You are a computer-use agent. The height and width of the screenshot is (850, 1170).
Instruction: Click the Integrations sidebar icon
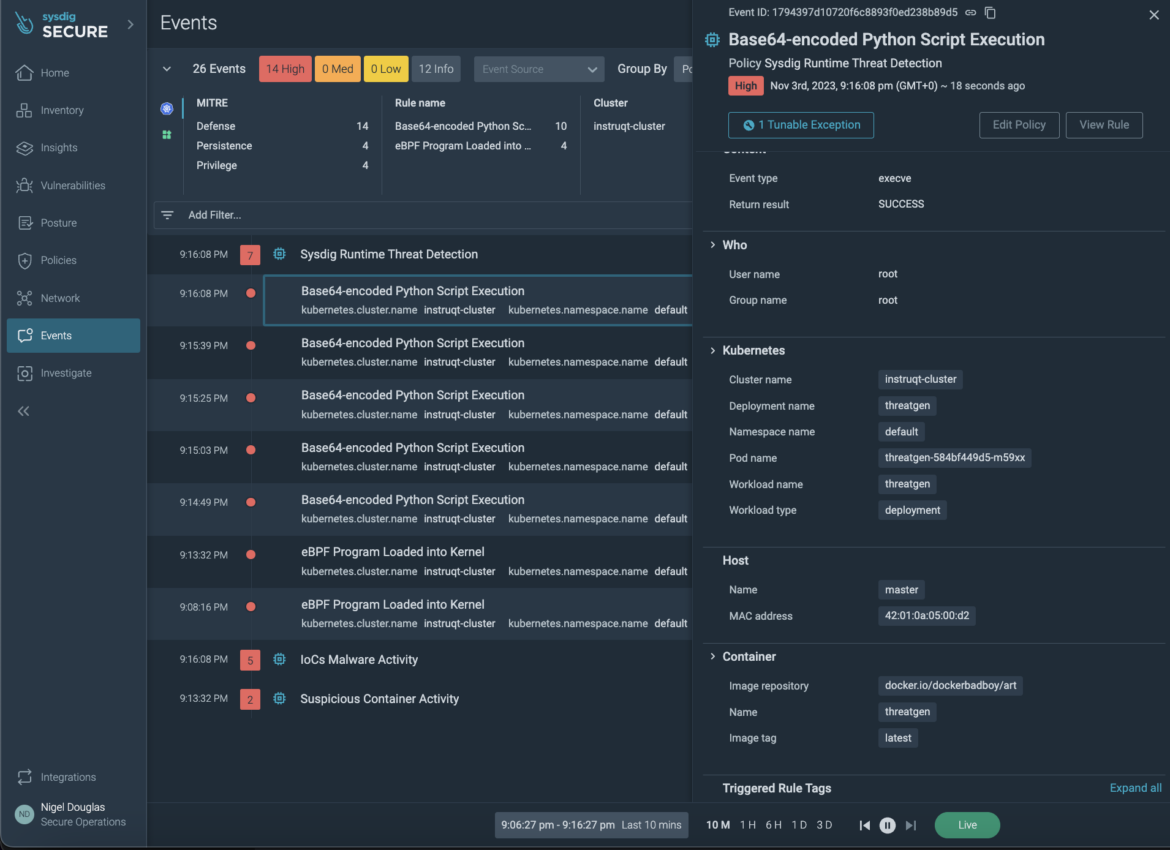click(25, 777)
